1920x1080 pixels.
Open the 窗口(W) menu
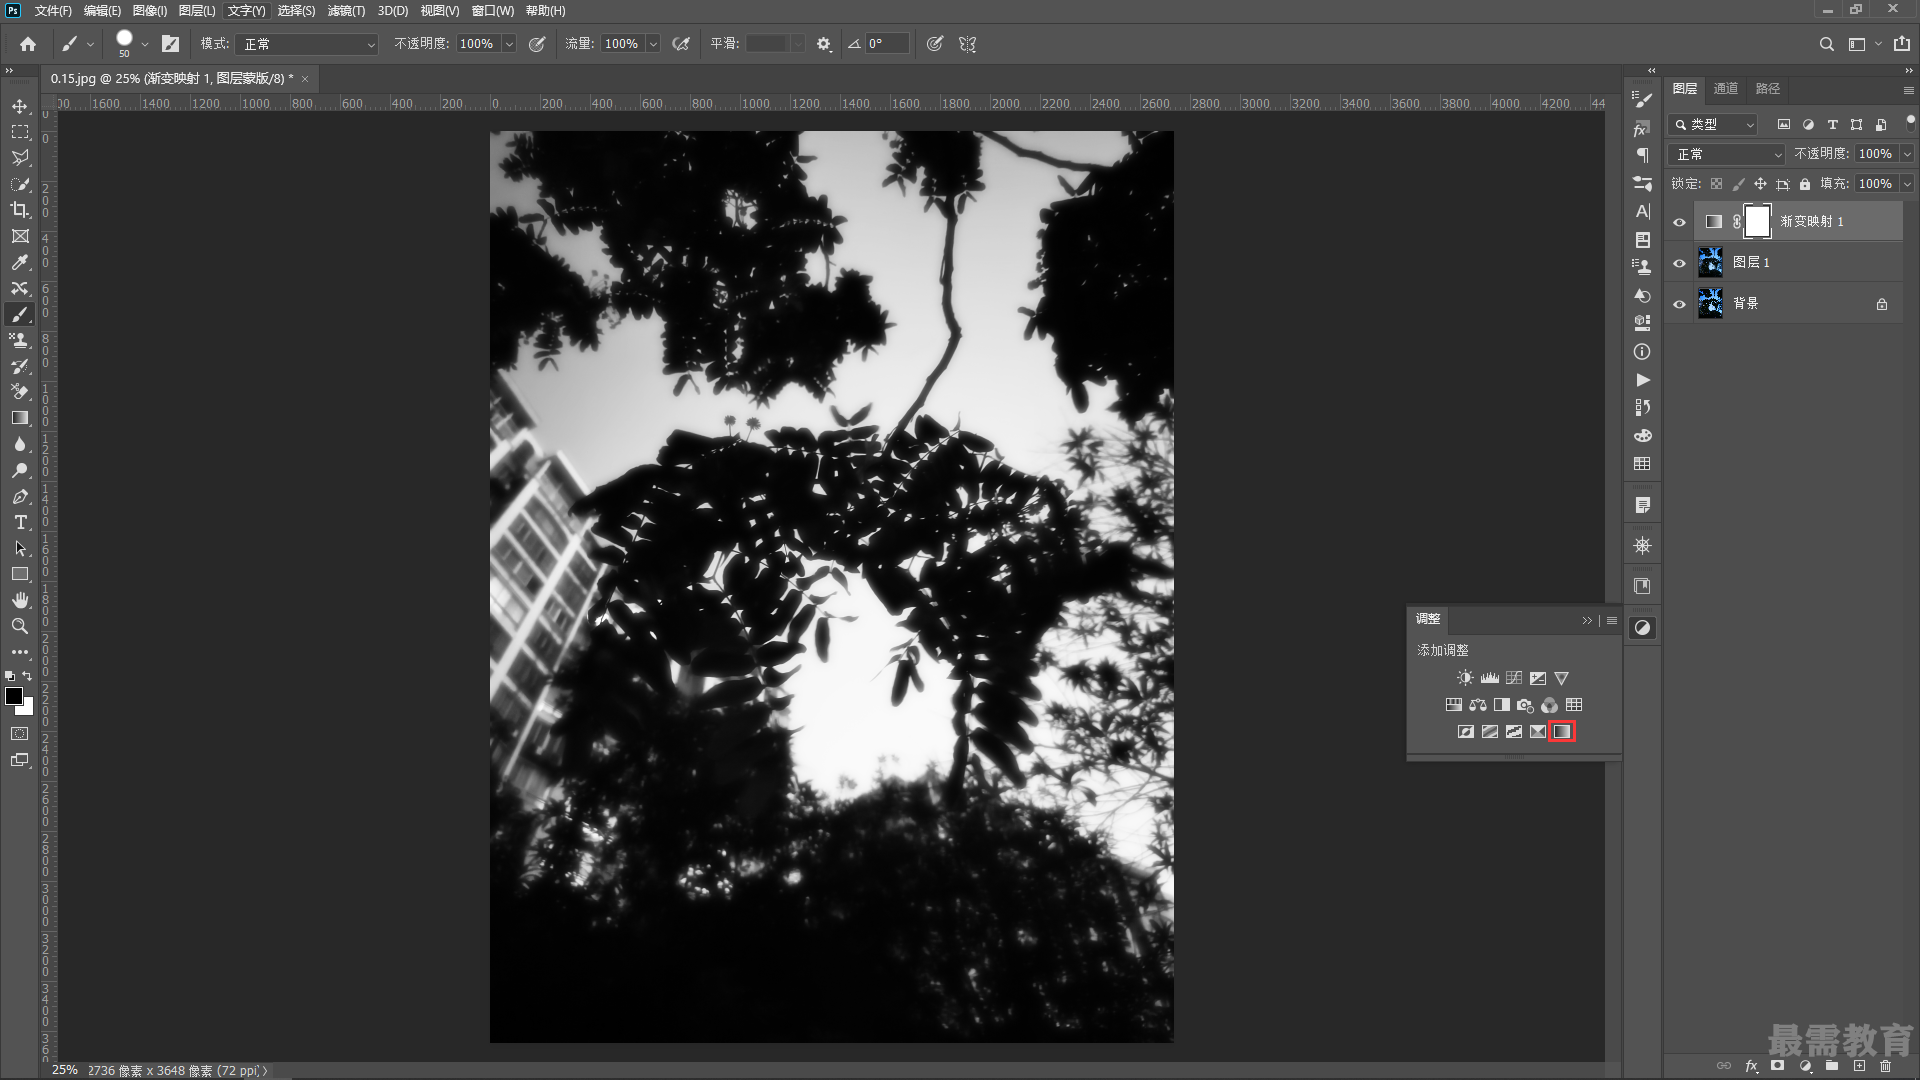(493, 10)
